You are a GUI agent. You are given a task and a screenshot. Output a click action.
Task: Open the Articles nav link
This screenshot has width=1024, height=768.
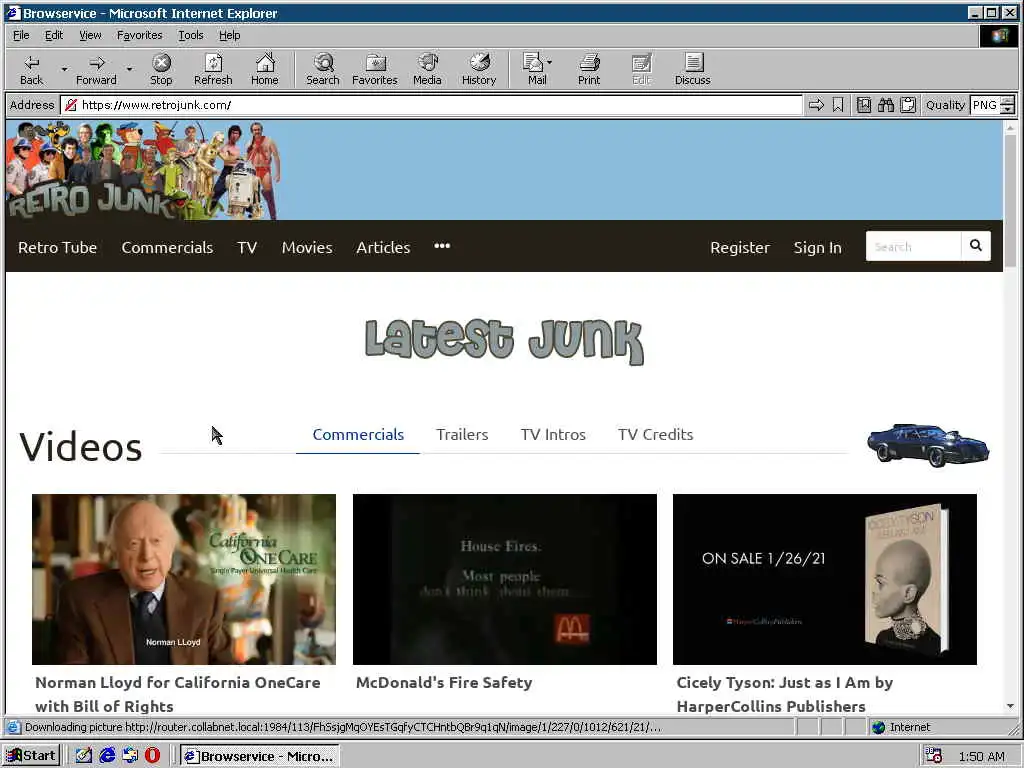[383, 248]
